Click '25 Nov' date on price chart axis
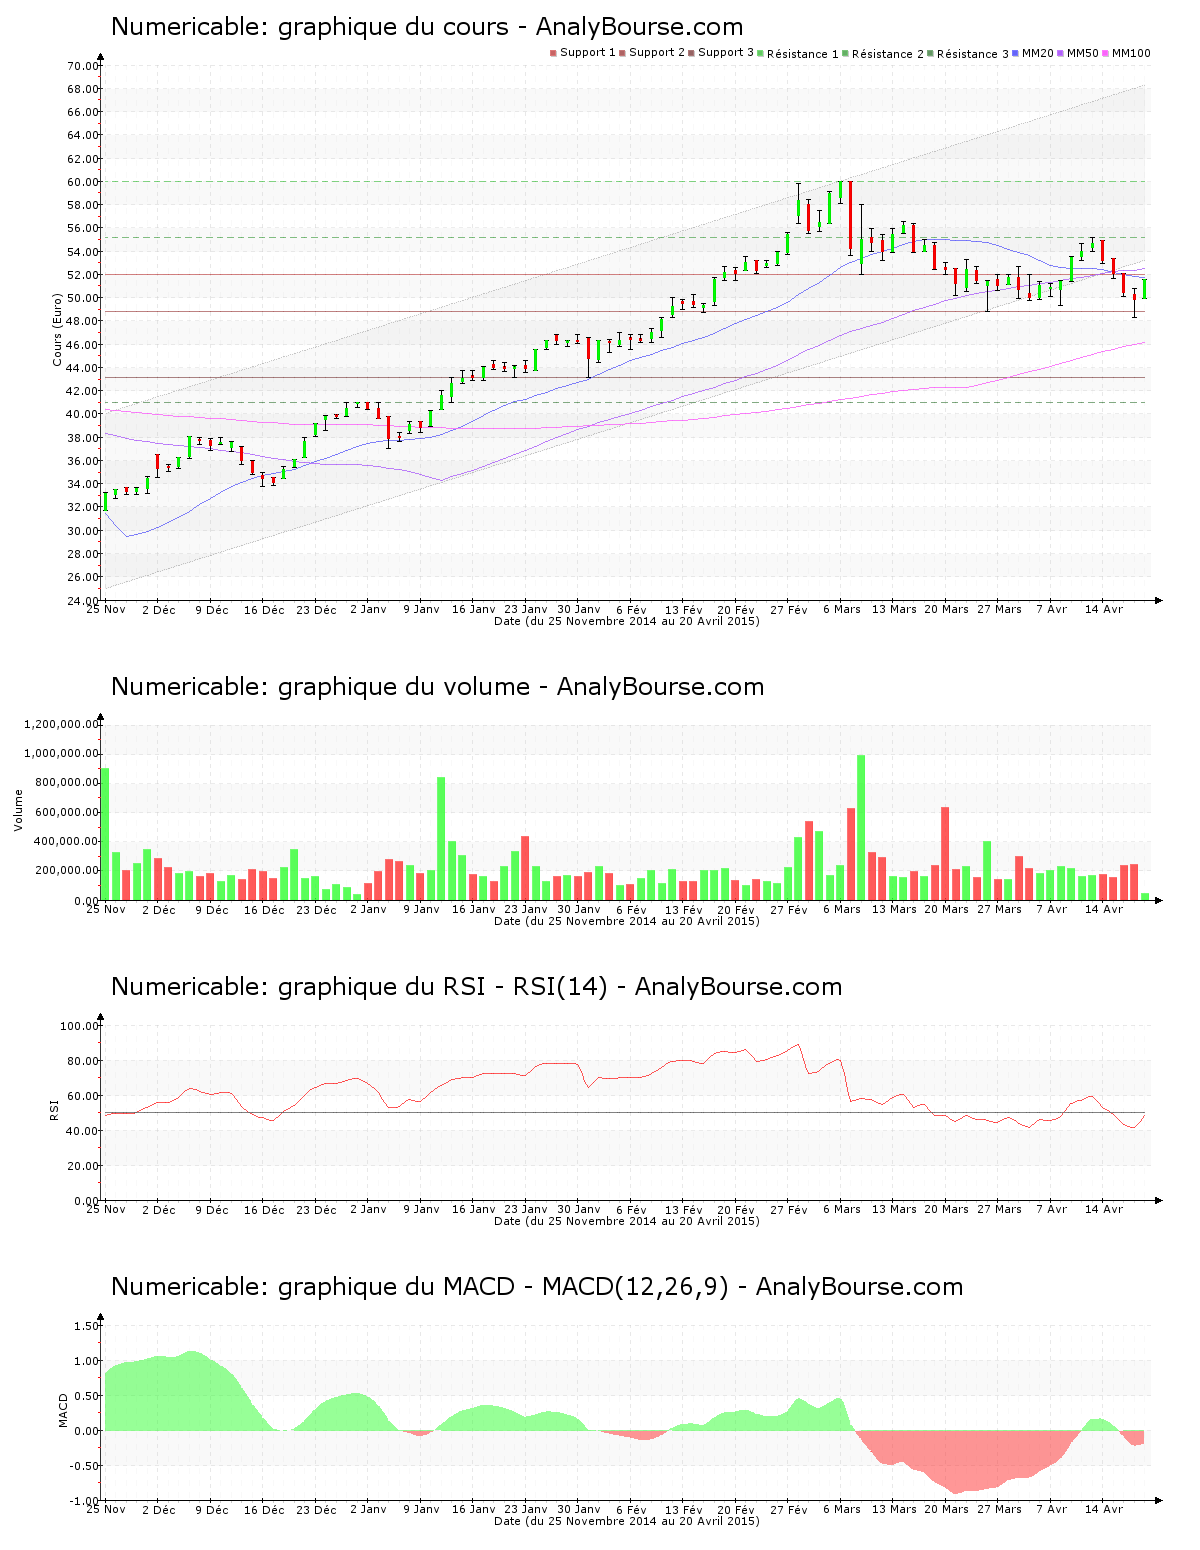Viewport: 1200px width, 1550px height. point(106,609)
